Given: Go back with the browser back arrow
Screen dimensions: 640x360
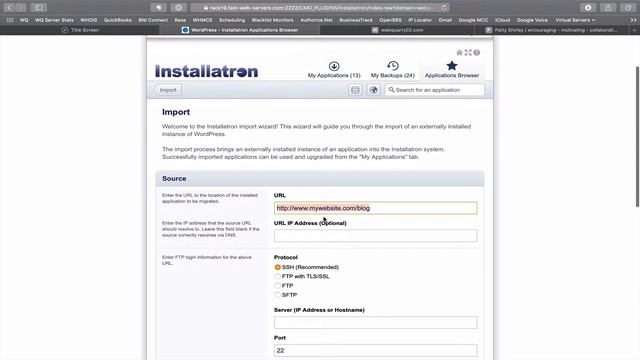Looking at the screenshot, I should pos(9,7).
